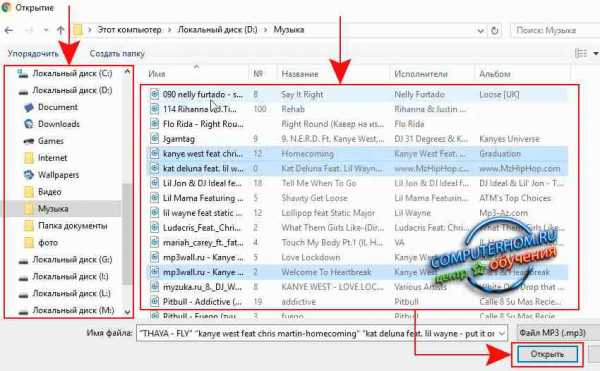600x371 pixels.
Task: Open the file type Файл MP3 dropdown
Action: [558, 333]
